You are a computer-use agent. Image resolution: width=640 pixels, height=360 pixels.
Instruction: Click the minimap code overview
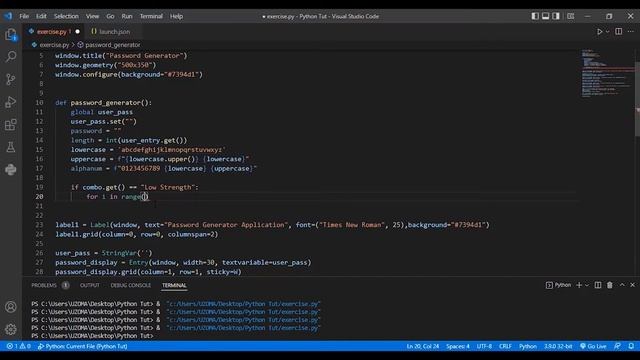(x=607, y=73)
